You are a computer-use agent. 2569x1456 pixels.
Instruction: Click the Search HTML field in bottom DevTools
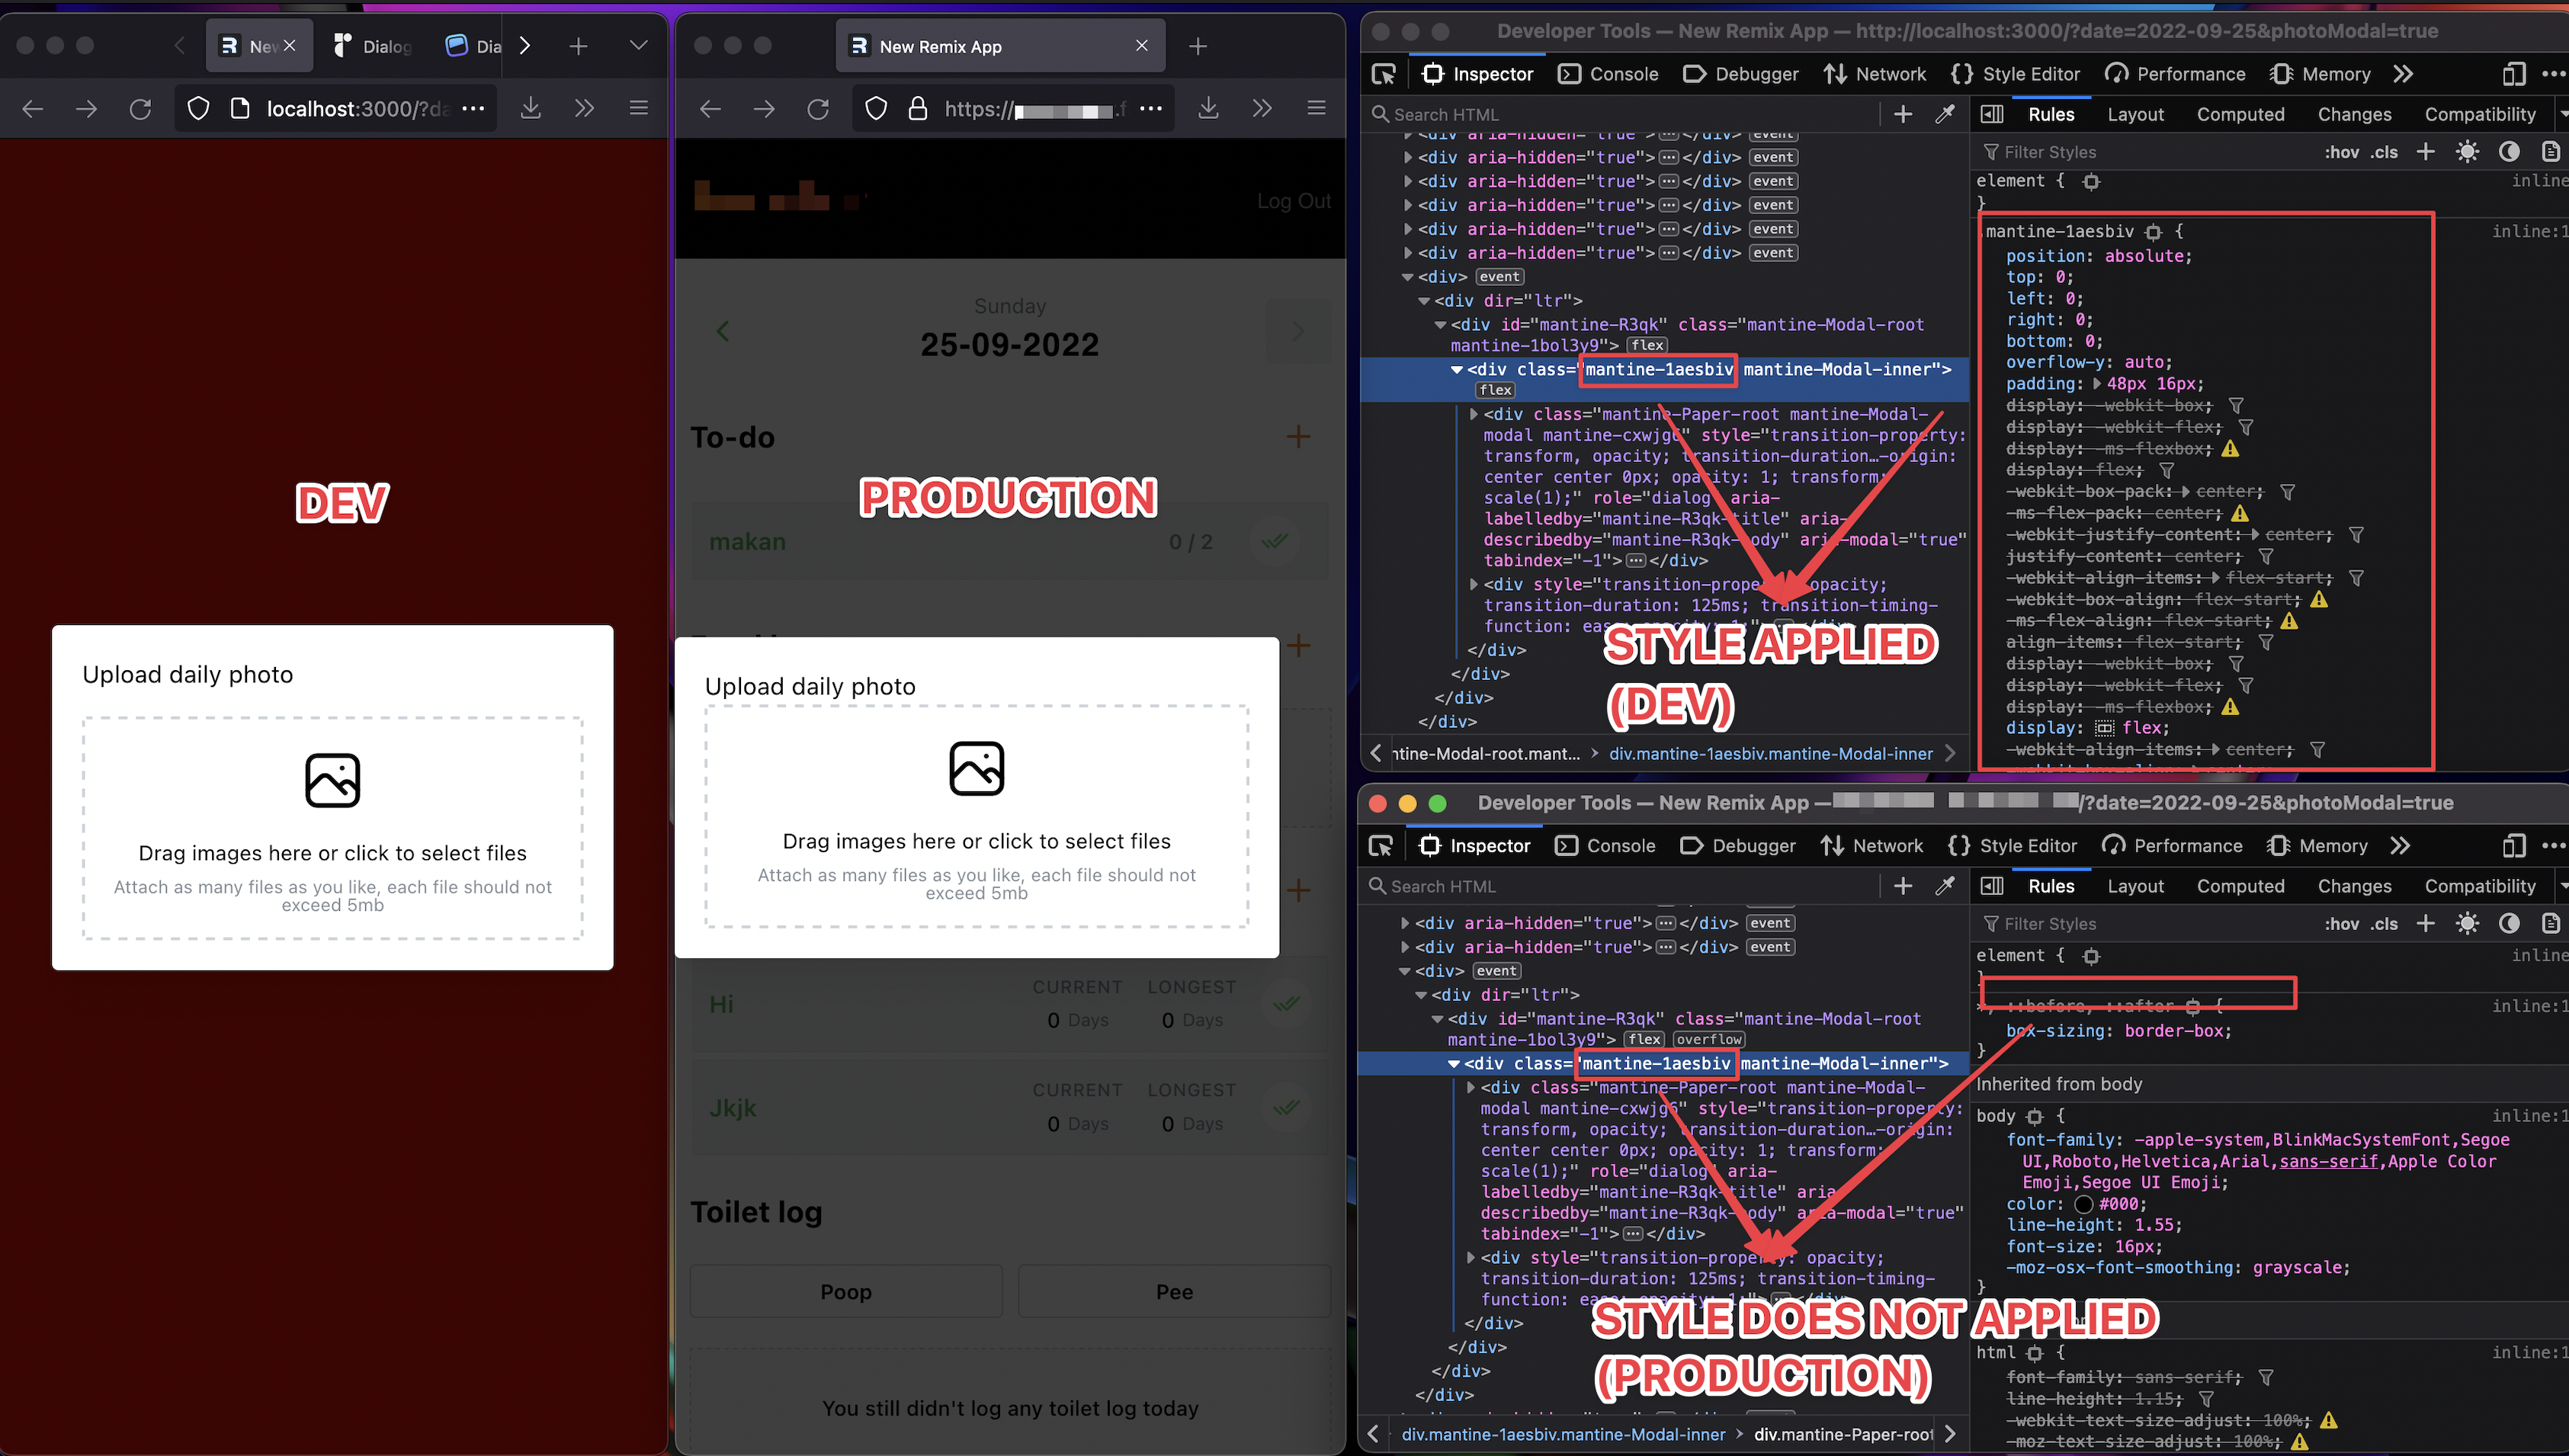point(1620,886)
